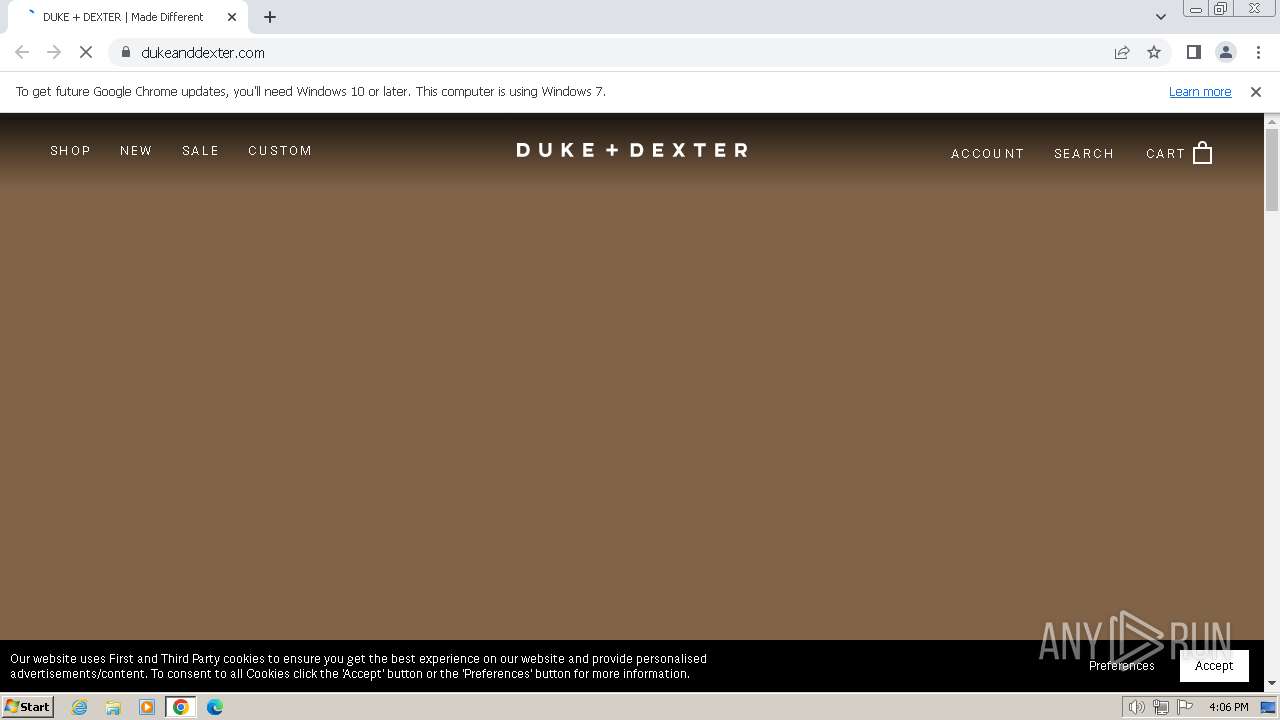
Task: Open the CUSTOM menu item
Action: [x=280, y=150]
